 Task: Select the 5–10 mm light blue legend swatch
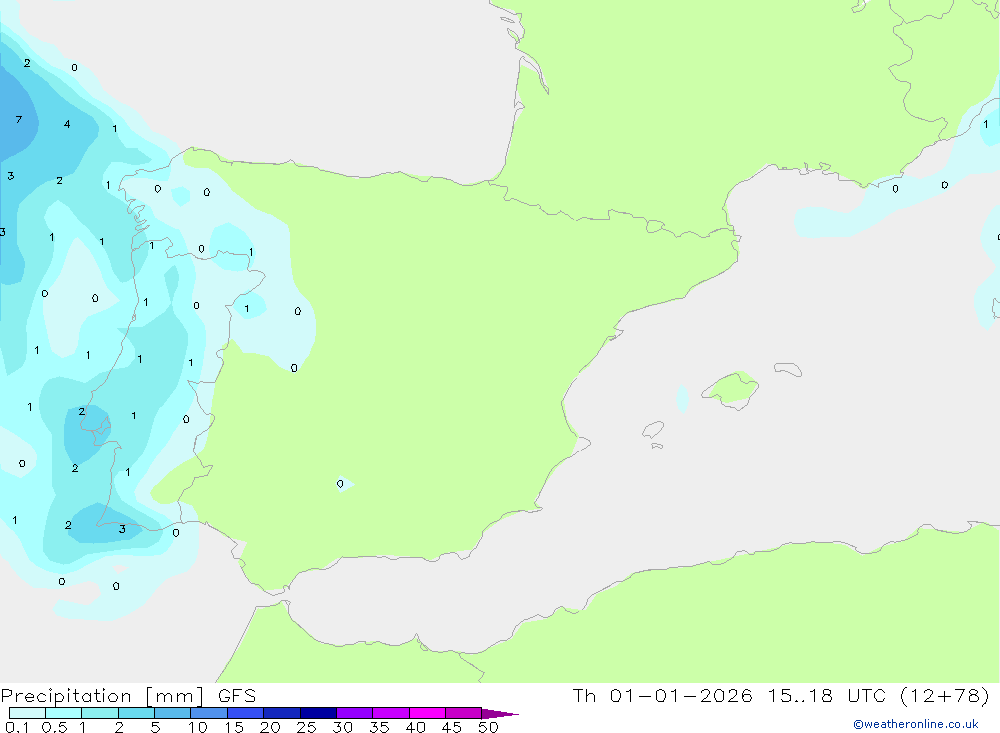tap(173, 713)
